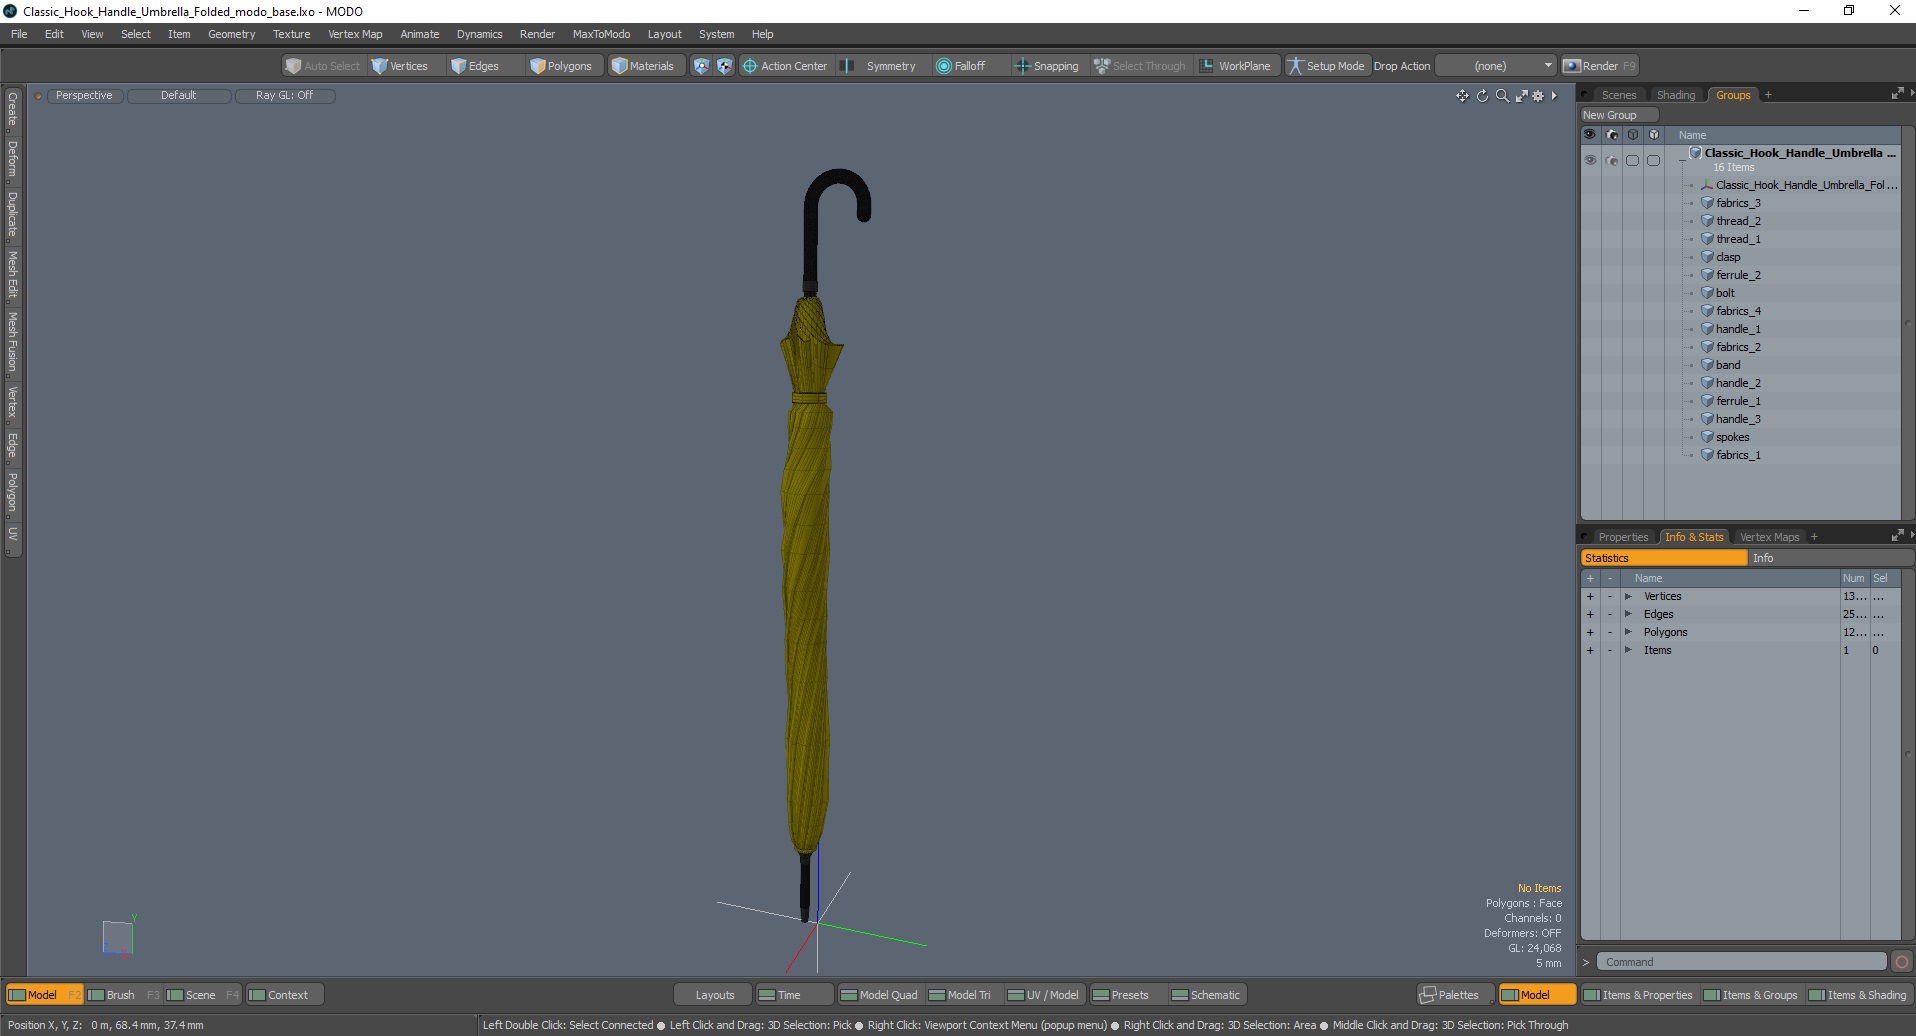
Task: Click the WorkPlane icon
Action: pyautogui.click(x=1207, y=66)
